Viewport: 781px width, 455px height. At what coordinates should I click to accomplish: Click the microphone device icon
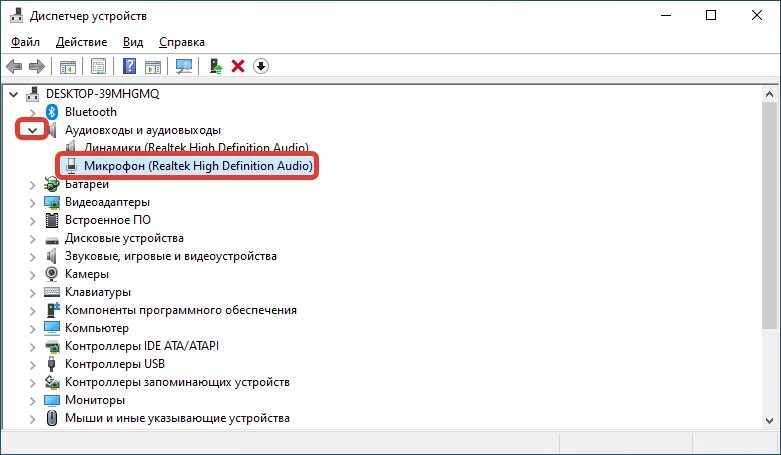[72, 166]
